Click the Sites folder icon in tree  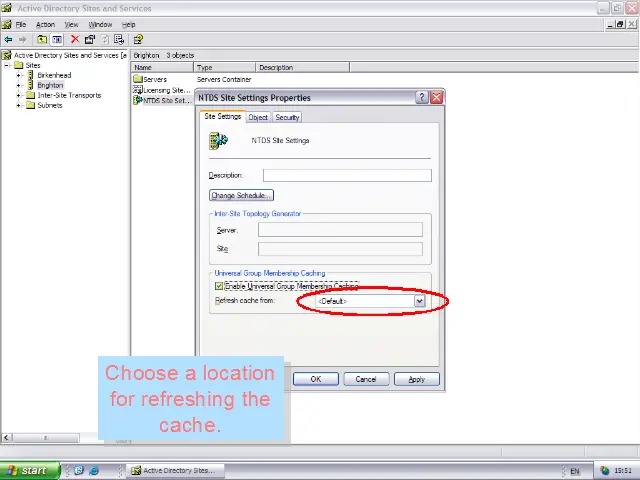pos(19,65)
